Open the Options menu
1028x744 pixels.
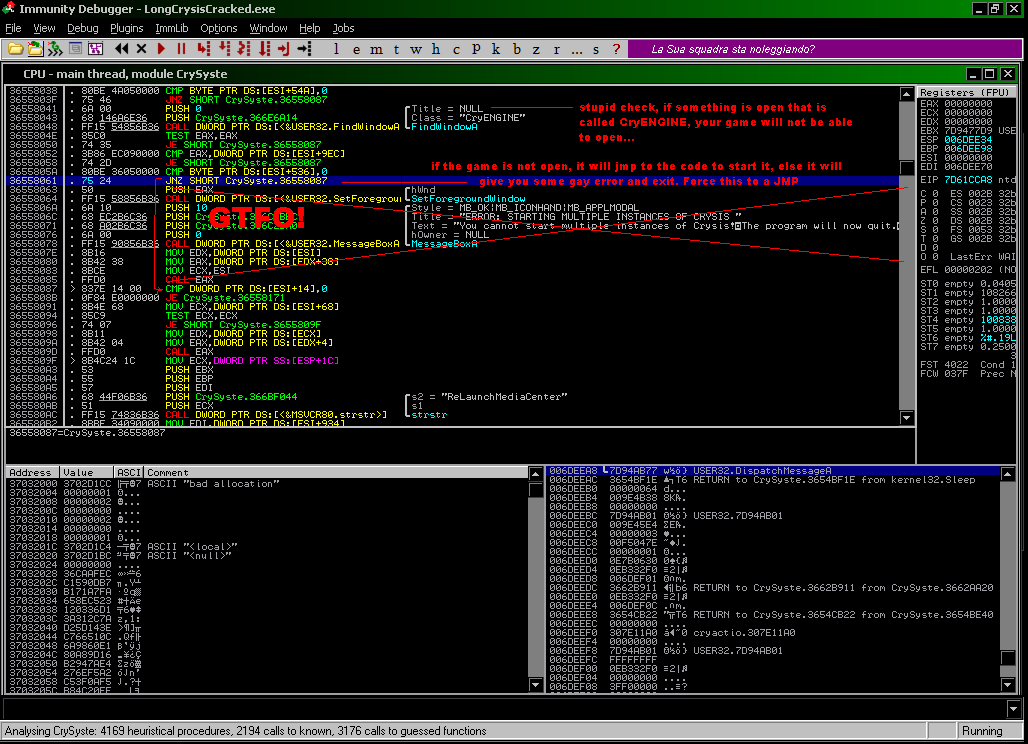[x=219, y=28]
